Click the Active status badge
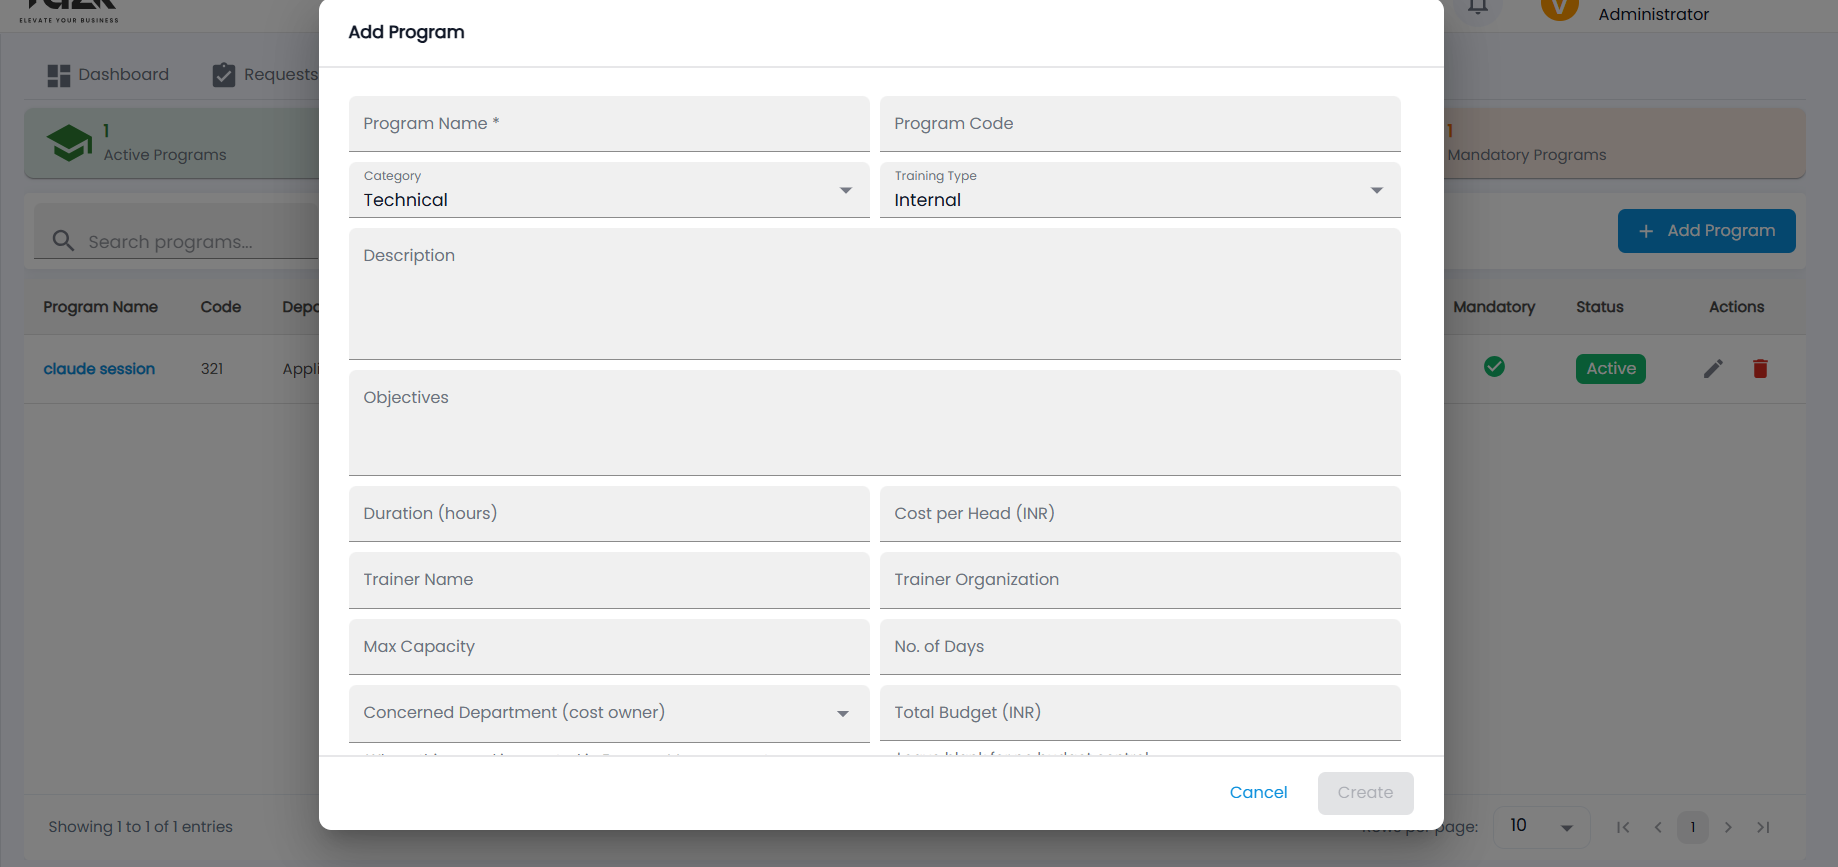This screenshot has height=867, width=1838. tap(1610, 369)
